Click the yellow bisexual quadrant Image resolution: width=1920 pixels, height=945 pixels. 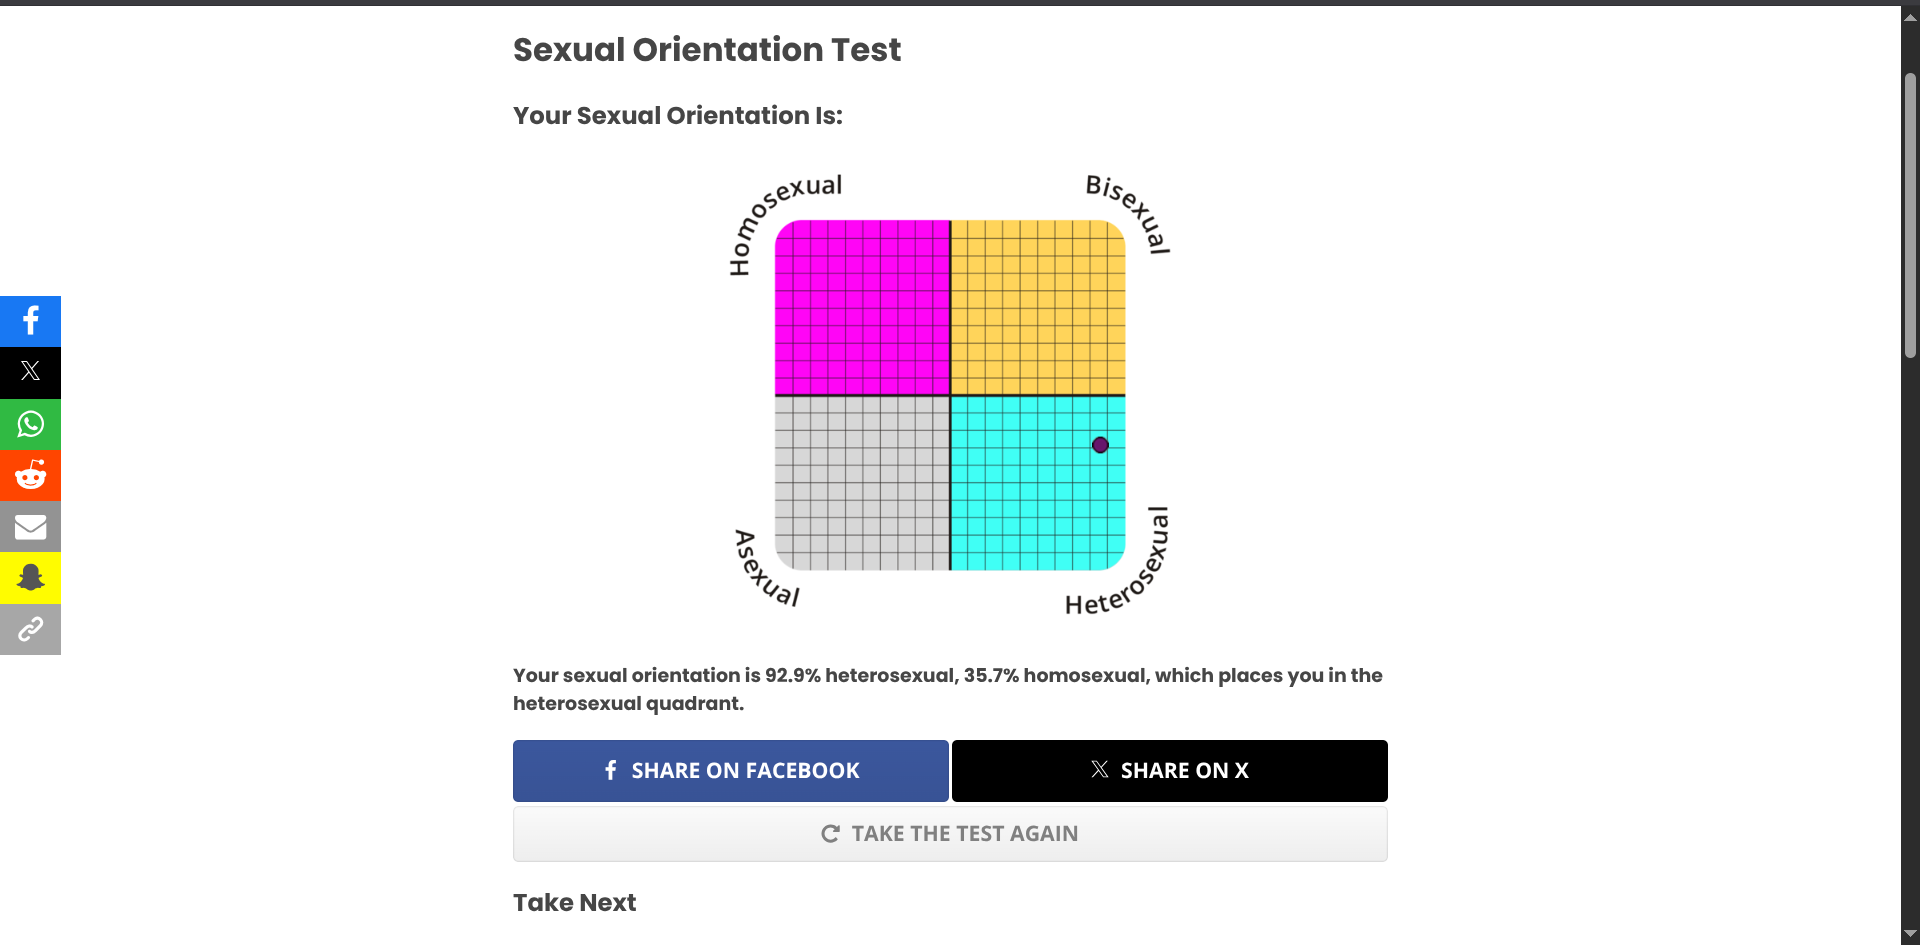pyautogui.click(x=1037, y=308)
